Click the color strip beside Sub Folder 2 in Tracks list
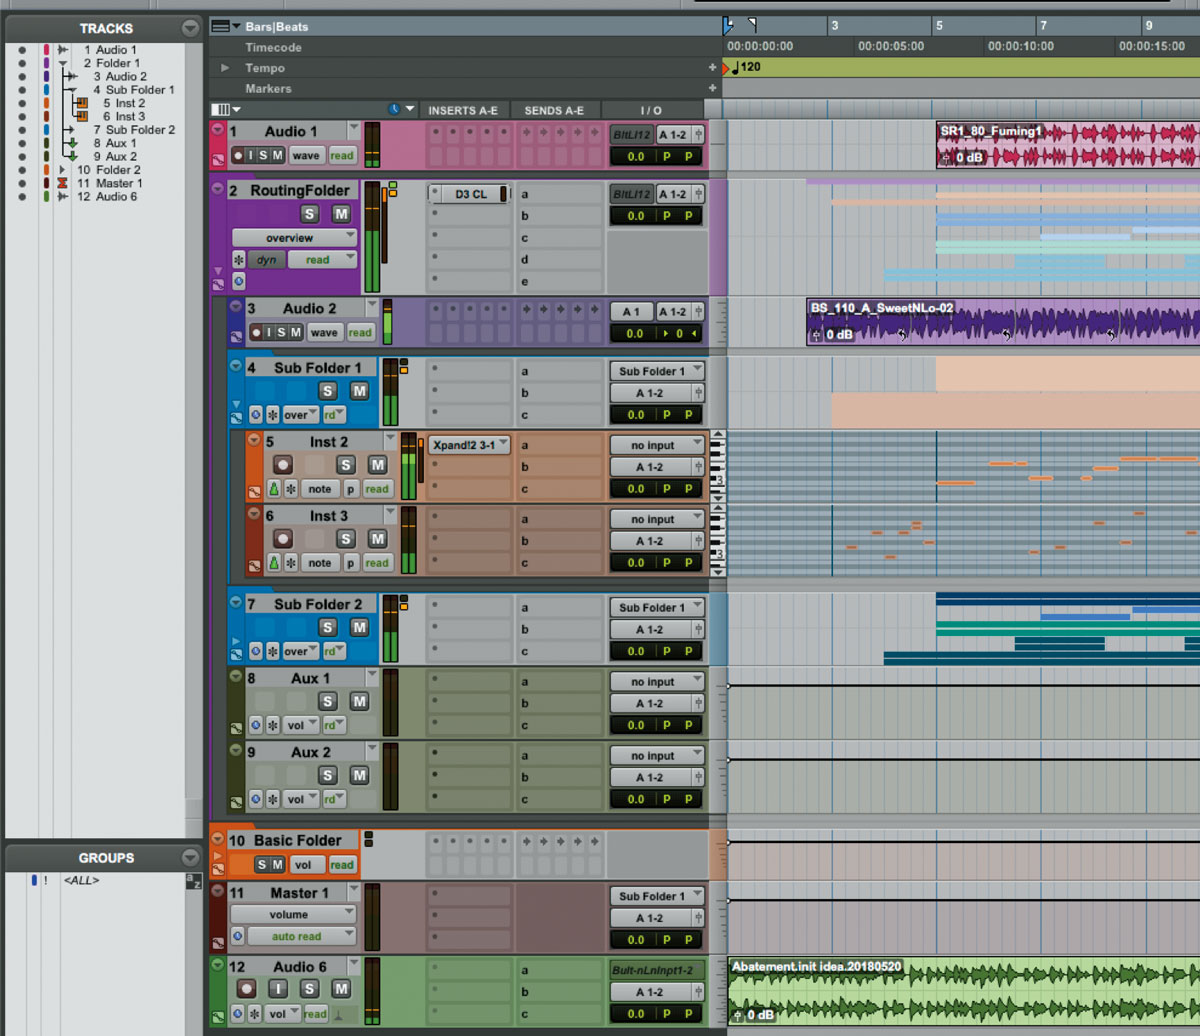This screenshot has height=1036, width=1200. [47, 130]
